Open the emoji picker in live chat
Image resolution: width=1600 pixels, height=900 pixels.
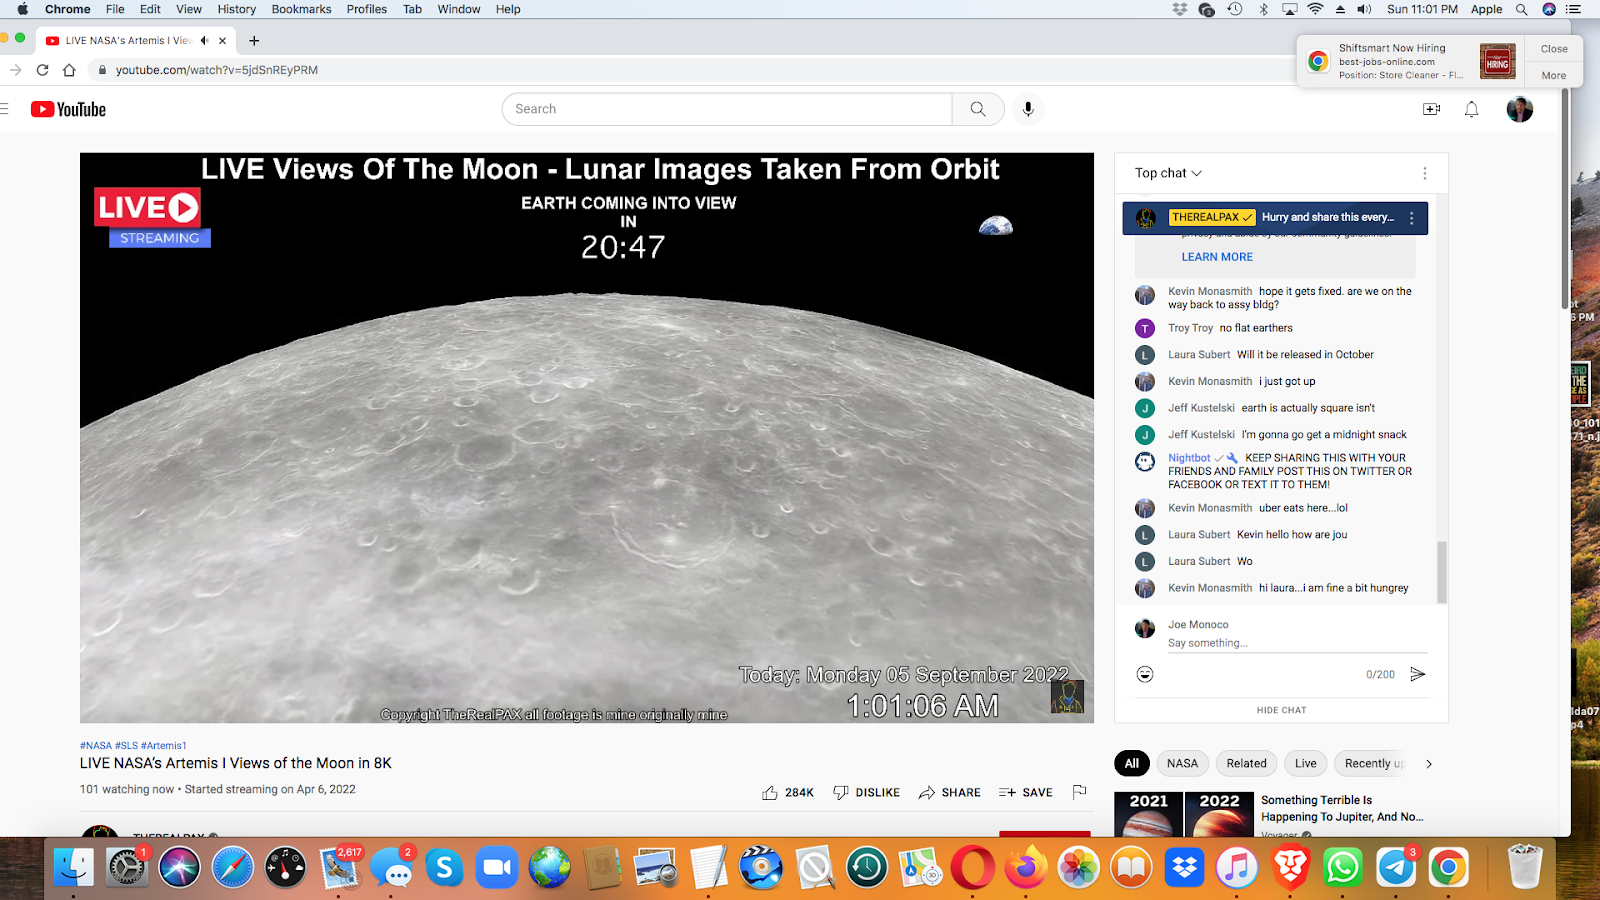pyautogui.click(x=1145, y=674)
